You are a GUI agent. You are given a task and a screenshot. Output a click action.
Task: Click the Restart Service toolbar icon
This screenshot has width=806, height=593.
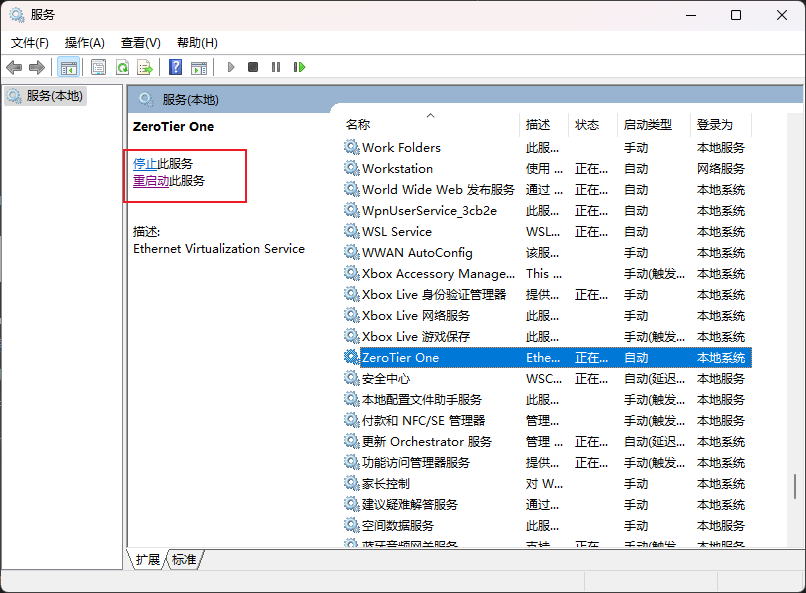299,67
